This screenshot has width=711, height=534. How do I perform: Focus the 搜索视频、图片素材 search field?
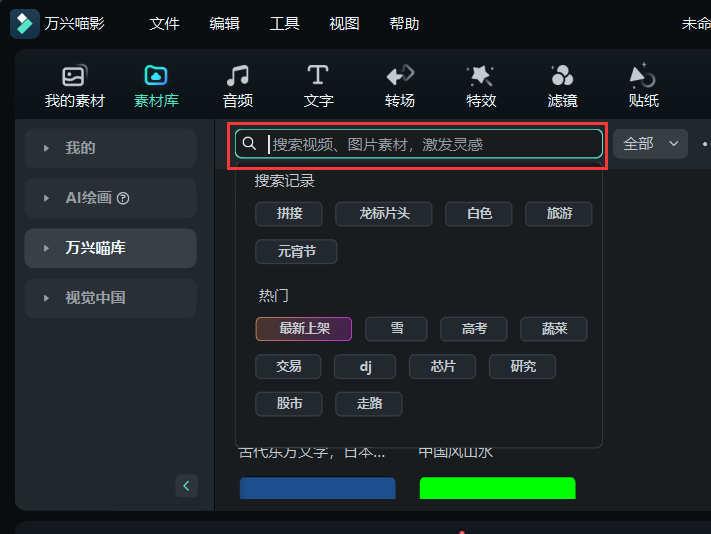coord(419,144)
